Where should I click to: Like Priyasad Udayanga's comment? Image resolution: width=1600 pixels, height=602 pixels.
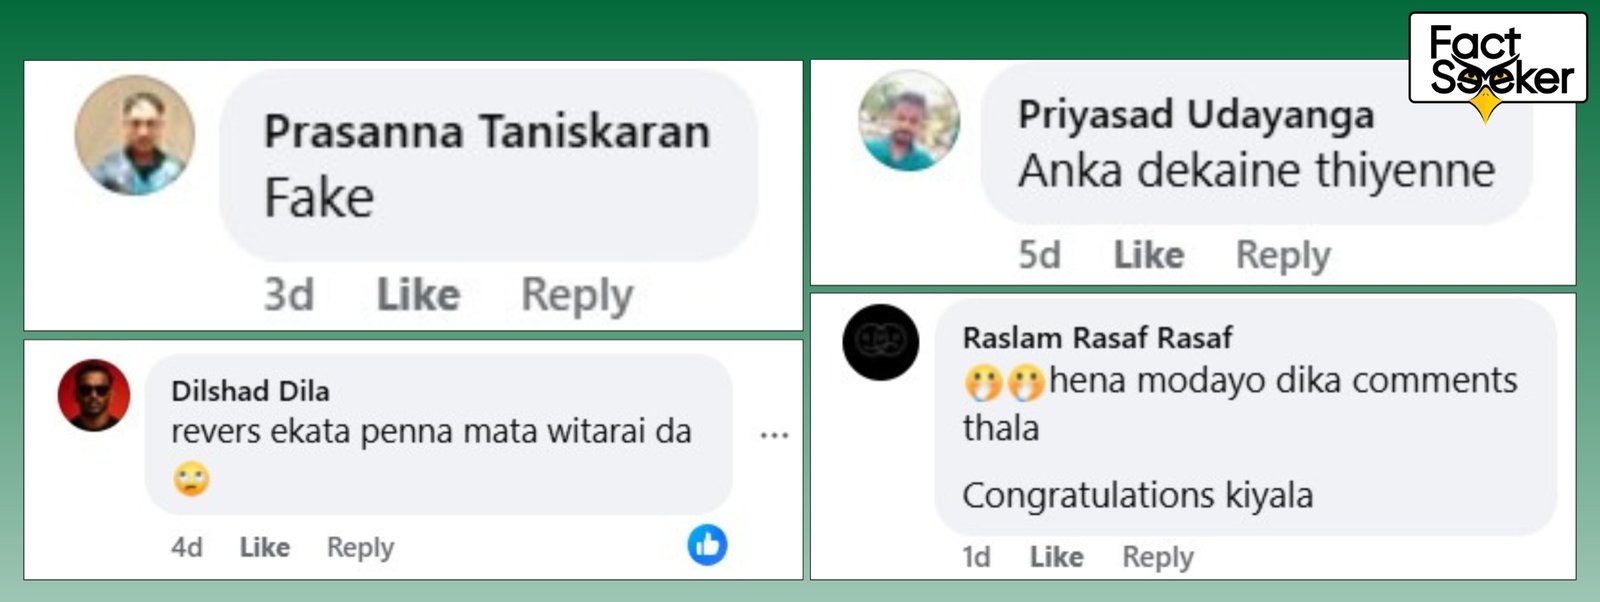click(x=1149, y=255)
